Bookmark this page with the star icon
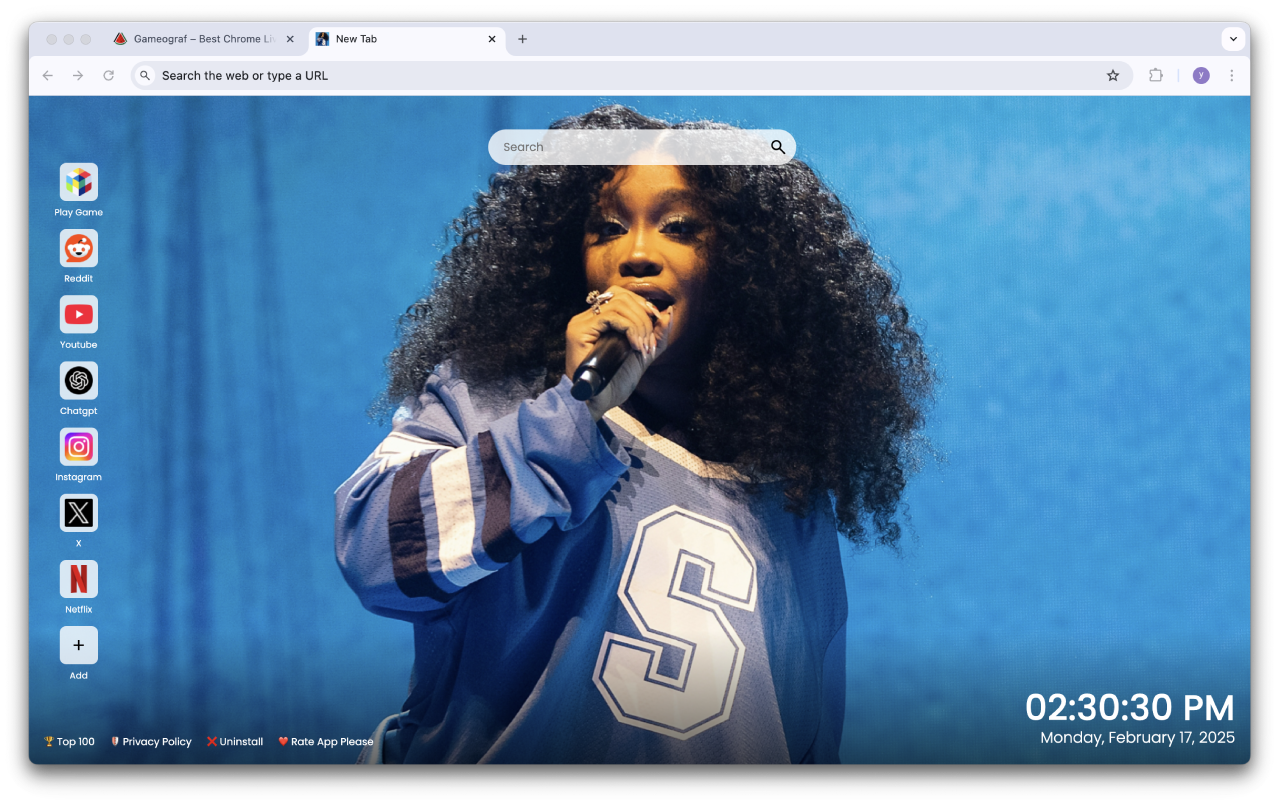The image size is (1280, 800). point(1113,75)
